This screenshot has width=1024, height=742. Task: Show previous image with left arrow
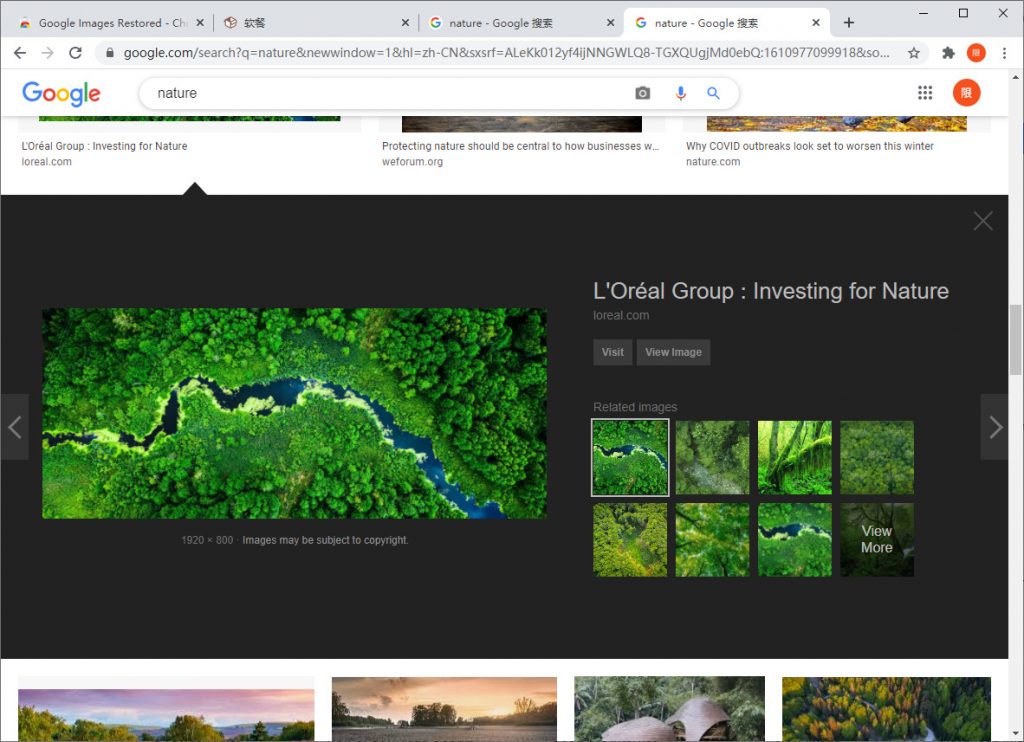pos(15,427)
